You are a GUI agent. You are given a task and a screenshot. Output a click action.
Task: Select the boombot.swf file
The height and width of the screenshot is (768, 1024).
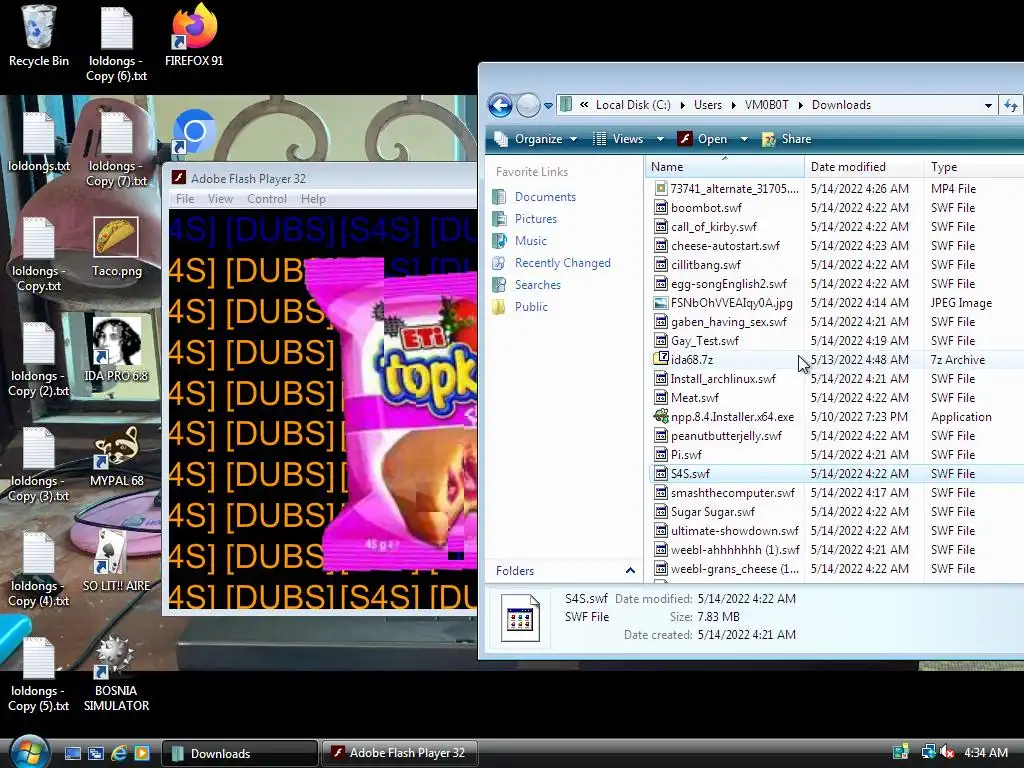pyautogui.click(x=698, y=208)
